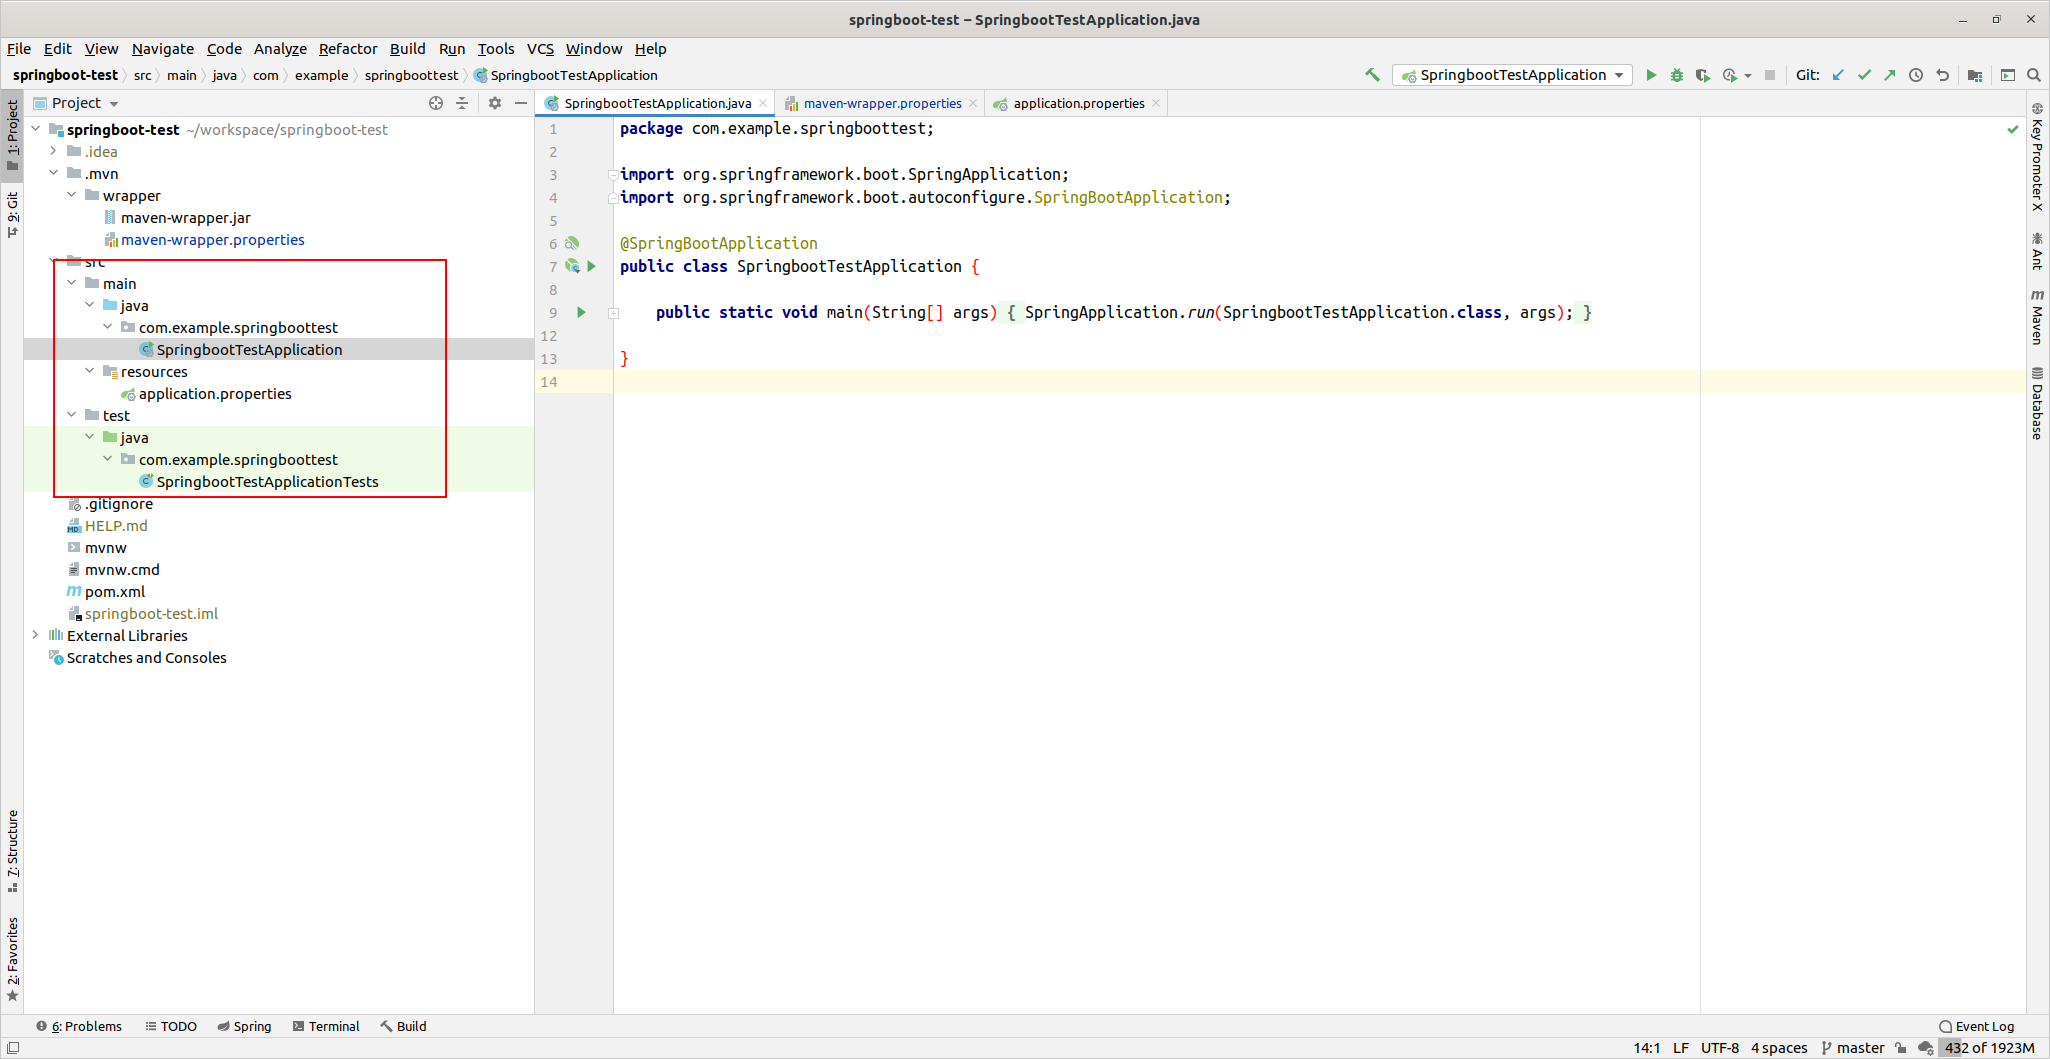
Task: Start debugging with the bug icon
Action: 1677,75
